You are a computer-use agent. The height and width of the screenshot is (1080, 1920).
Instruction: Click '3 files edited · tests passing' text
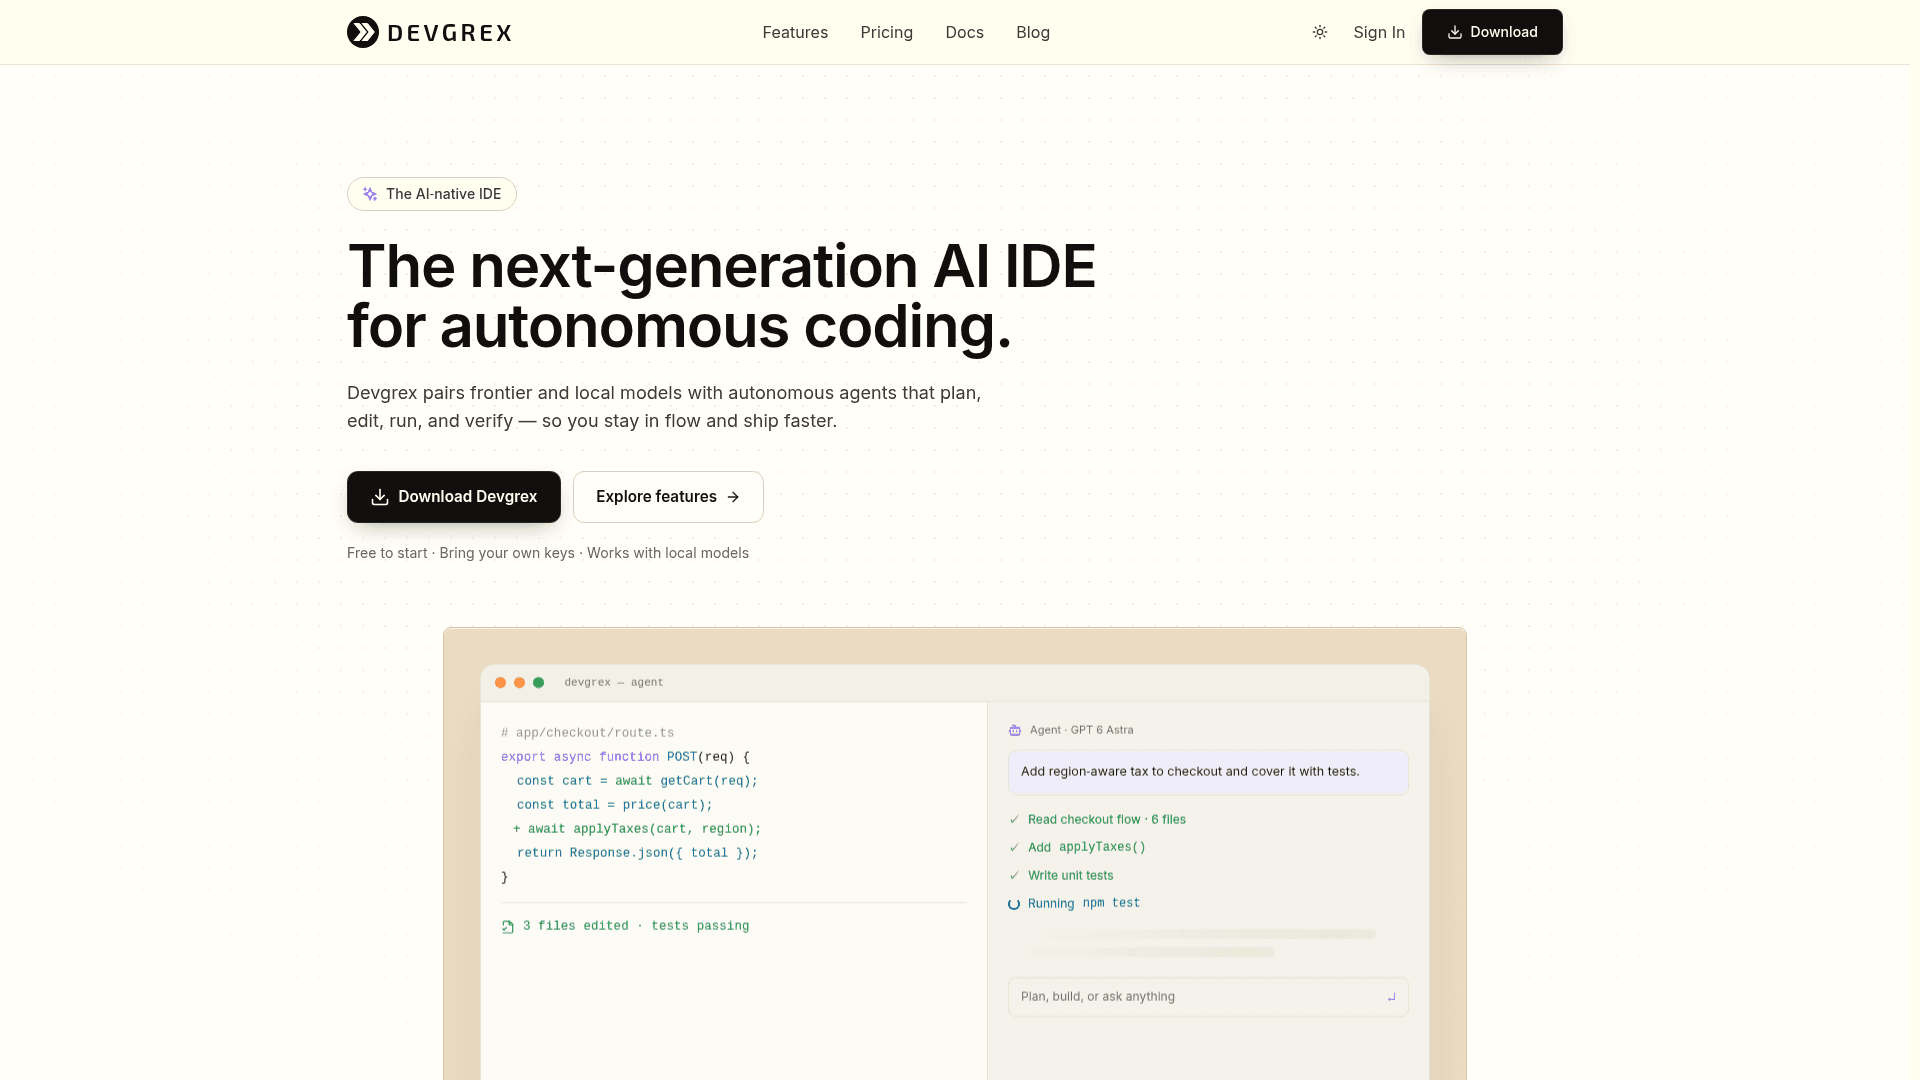(636, 926)
